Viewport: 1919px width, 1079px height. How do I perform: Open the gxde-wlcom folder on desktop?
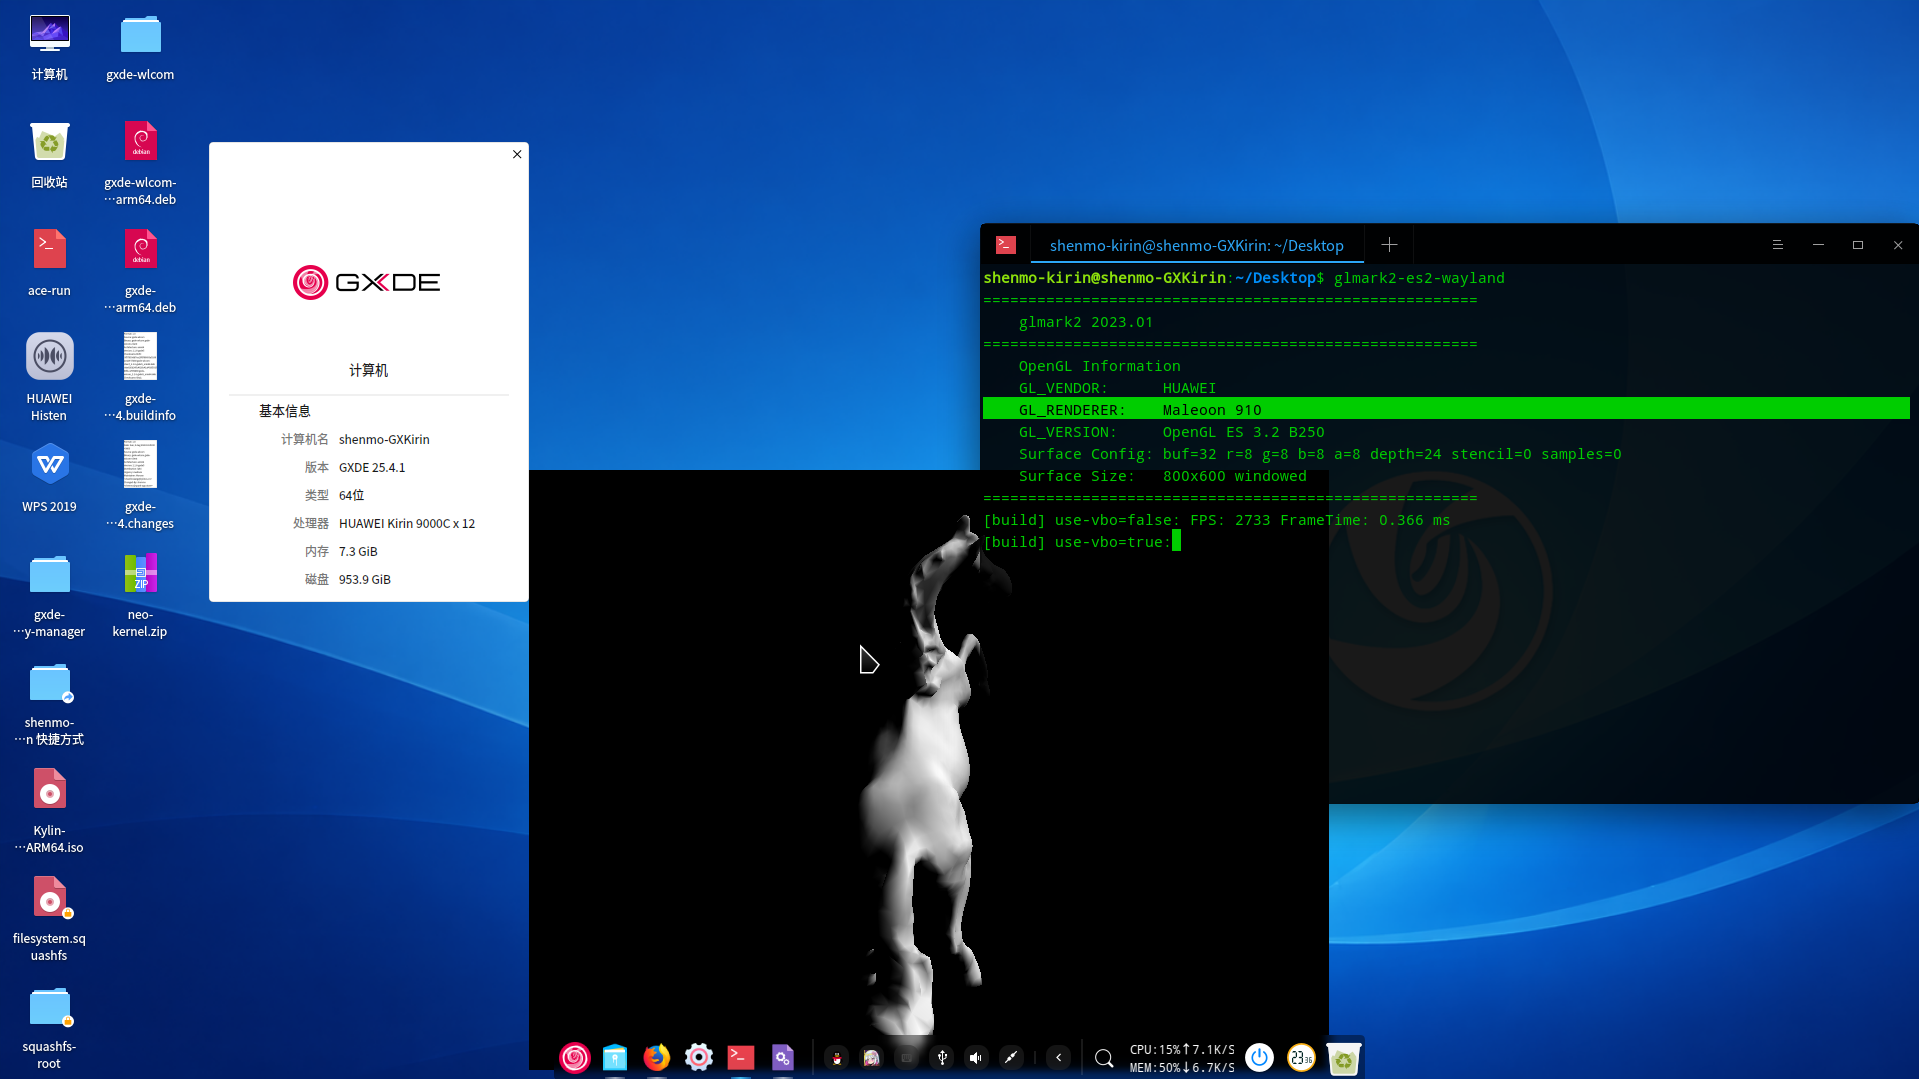pyautogui.click(x=140, y=47)
